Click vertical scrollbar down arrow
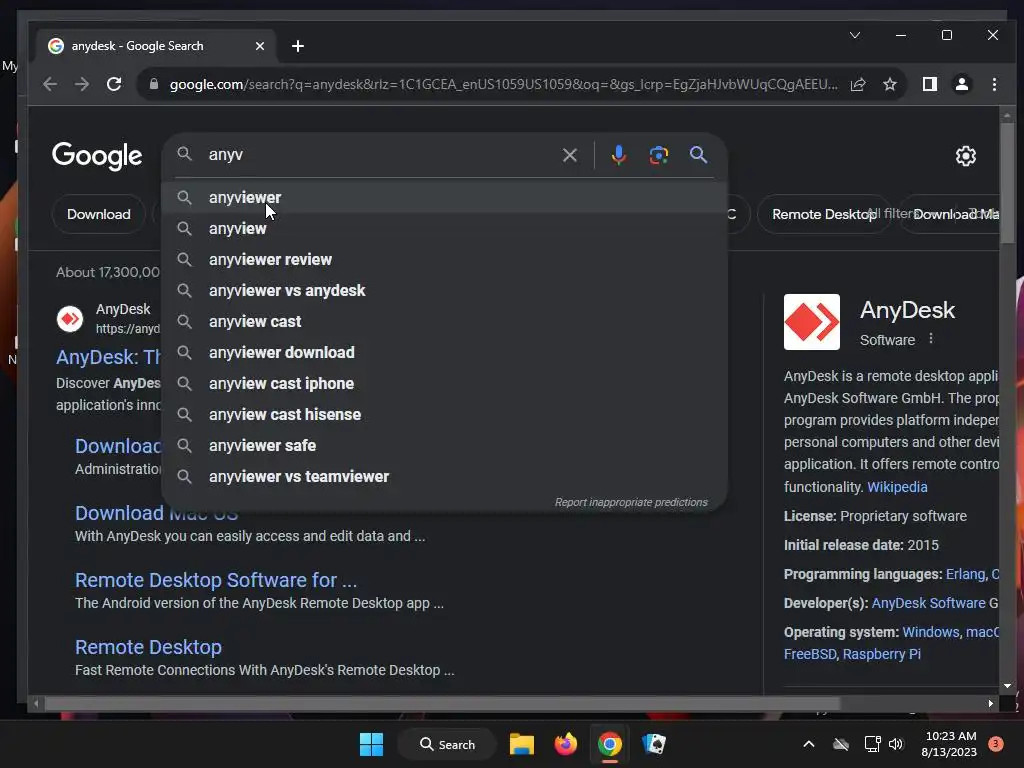The image size is (1024, 768). click(x=1006, y=686)
